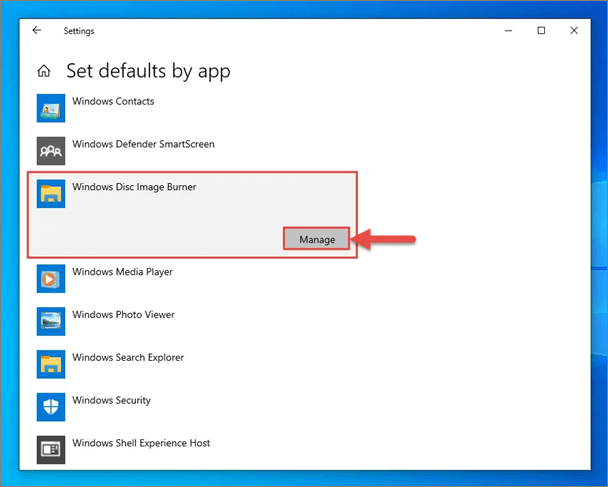Click the Windows Disc Image Burner icon

(x=51, y=193)
